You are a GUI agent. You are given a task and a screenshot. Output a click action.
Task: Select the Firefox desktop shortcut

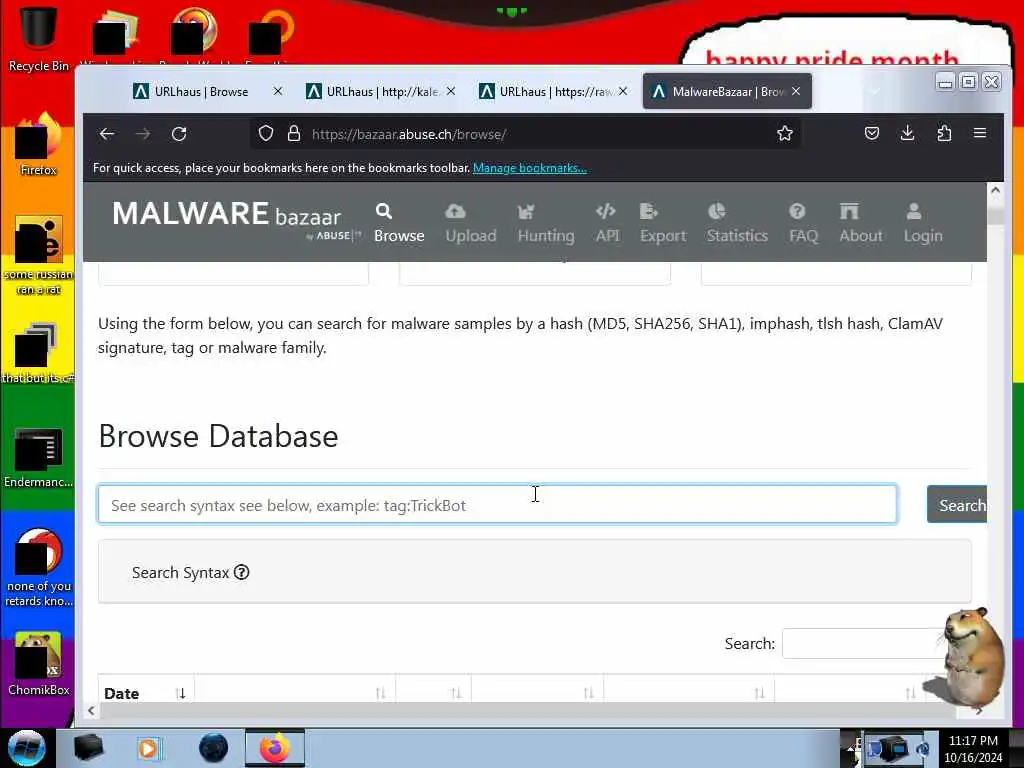tap(39, 144)
